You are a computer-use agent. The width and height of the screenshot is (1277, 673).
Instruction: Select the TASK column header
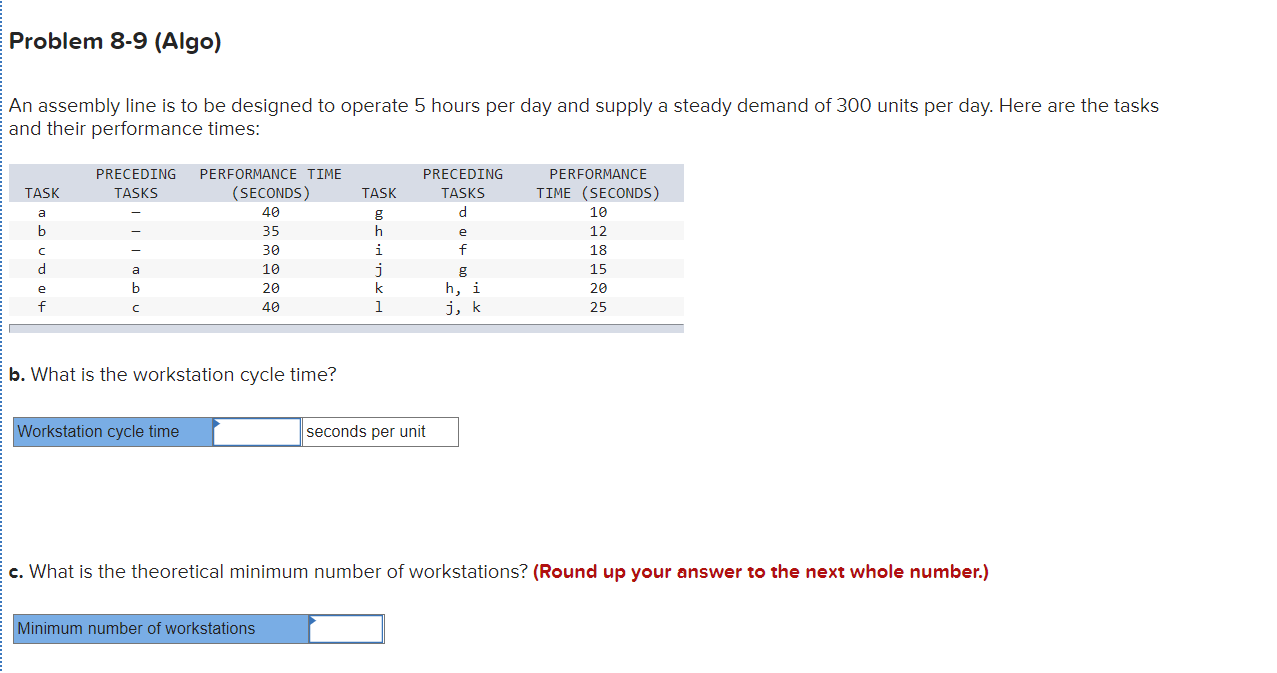tap(42, 193)
